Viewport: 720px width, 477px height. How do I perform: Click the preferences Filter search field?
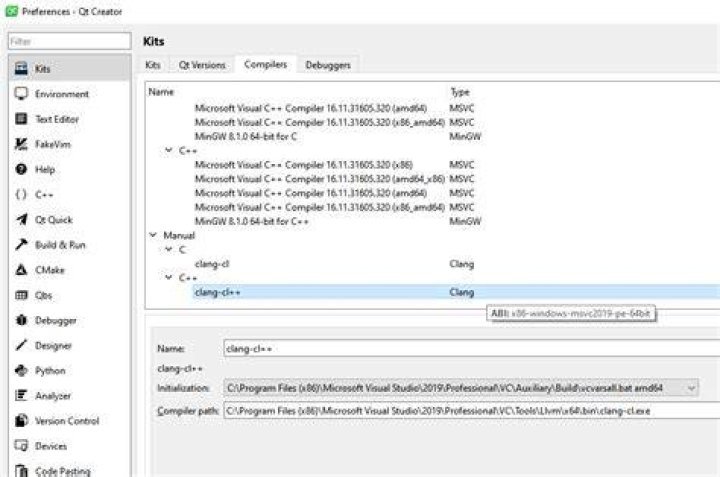[x=69, y=41]
